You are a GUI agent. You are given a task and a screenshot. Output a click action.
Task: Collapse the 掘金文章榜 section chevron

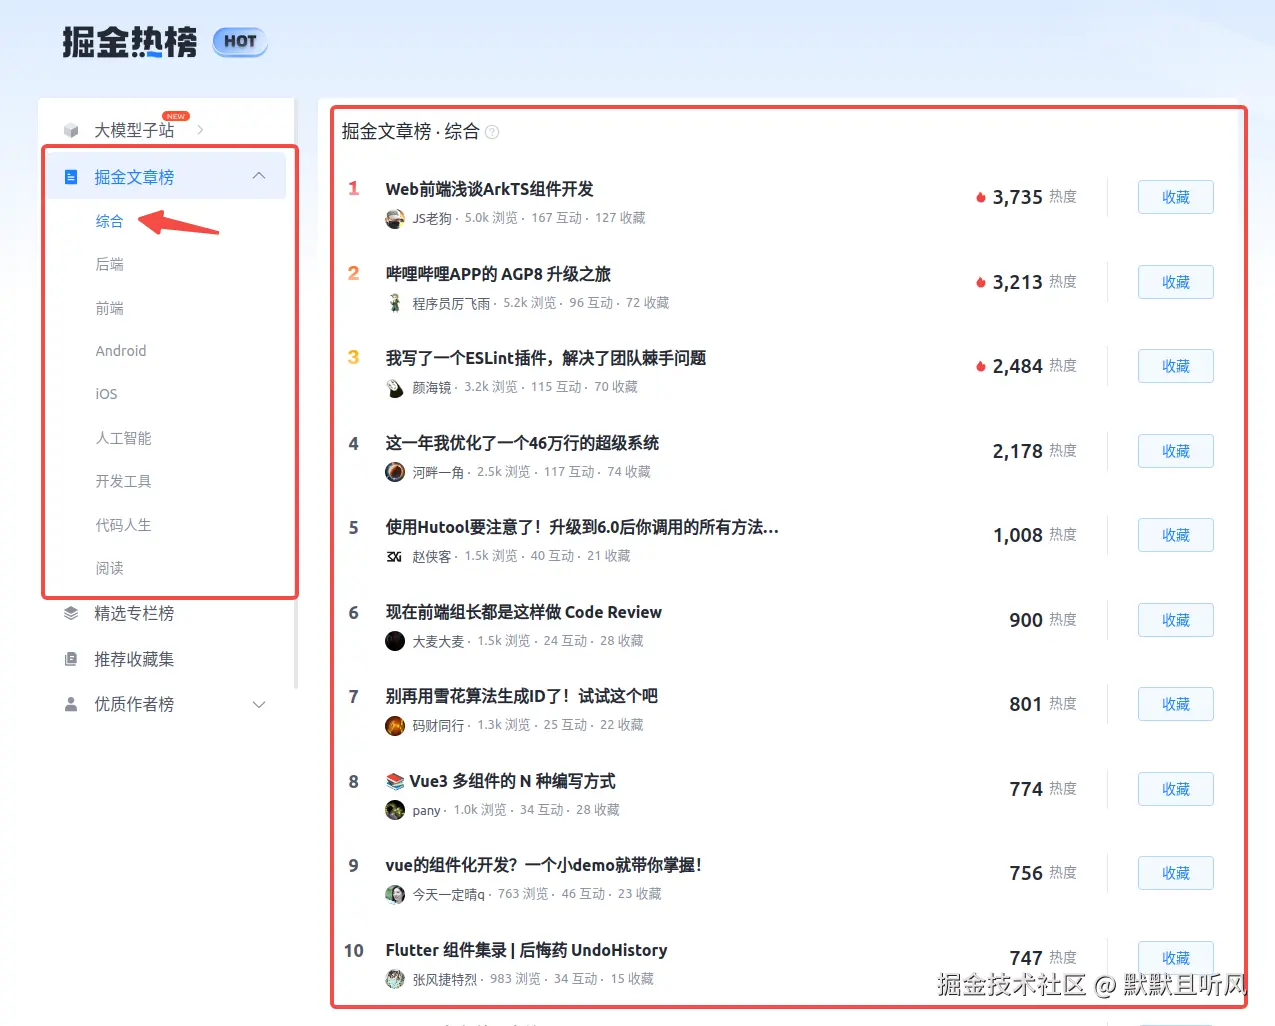tap(259, 176)
